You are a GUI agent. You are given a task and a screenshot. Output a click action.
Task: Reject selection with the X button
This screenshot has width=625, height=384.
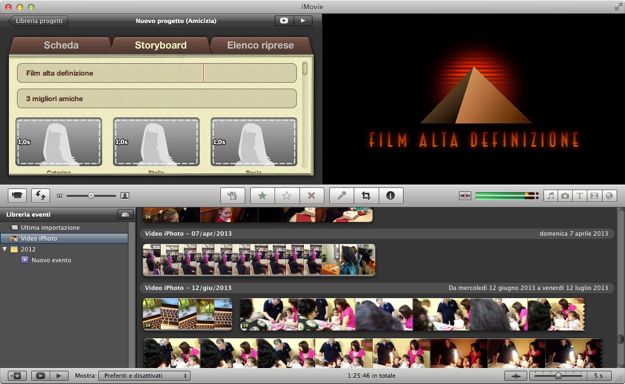pos(312,195)
